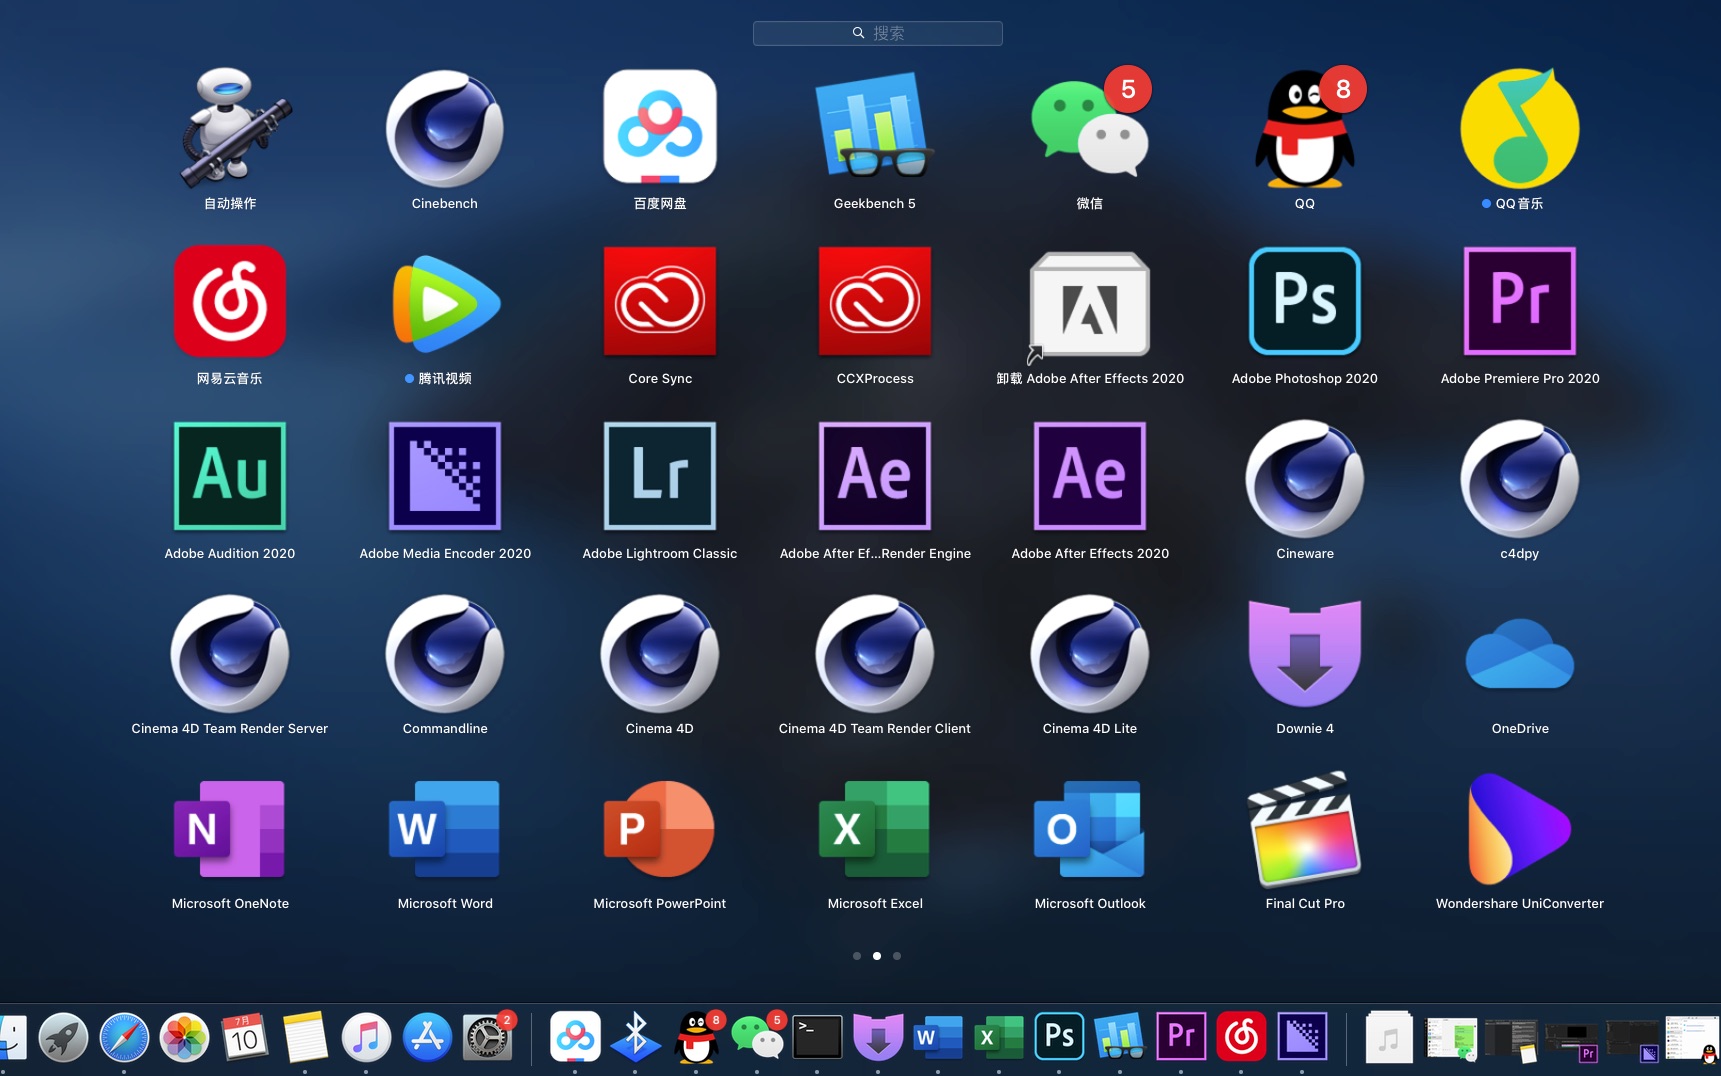
Task: Open Adobe Audition 2020
Action: coord(230,476)
